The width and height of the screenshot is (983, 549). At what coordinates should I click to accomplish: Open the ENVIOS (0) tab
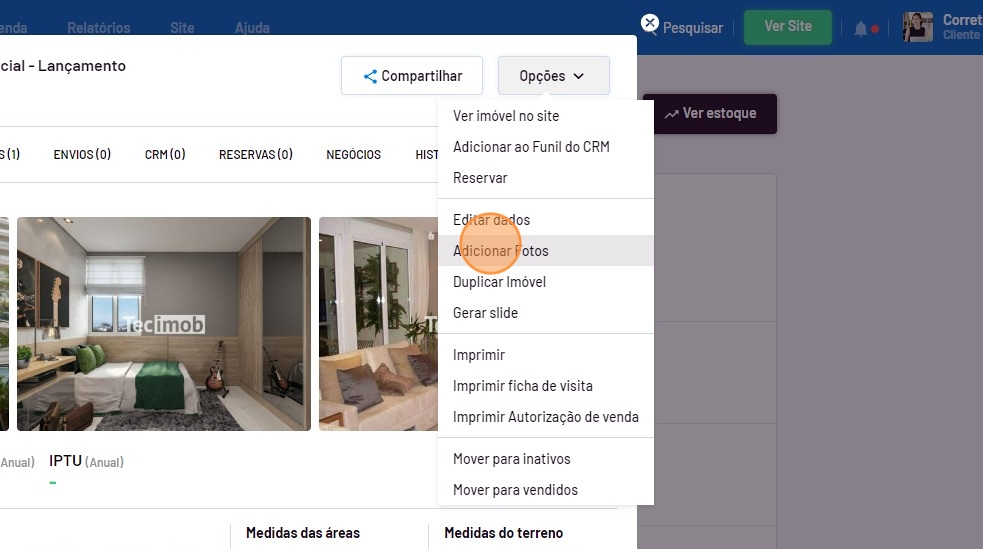coord(82,155)
